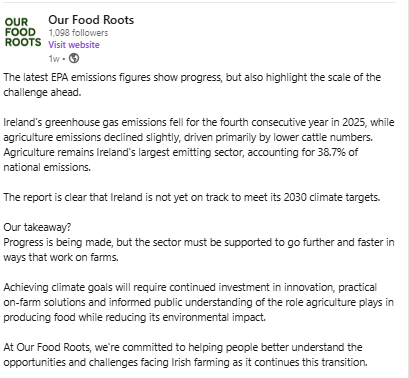Click the line about challenges facing Irish farming
This screenshot has height=378, width=409.
(x=185, y=362)
